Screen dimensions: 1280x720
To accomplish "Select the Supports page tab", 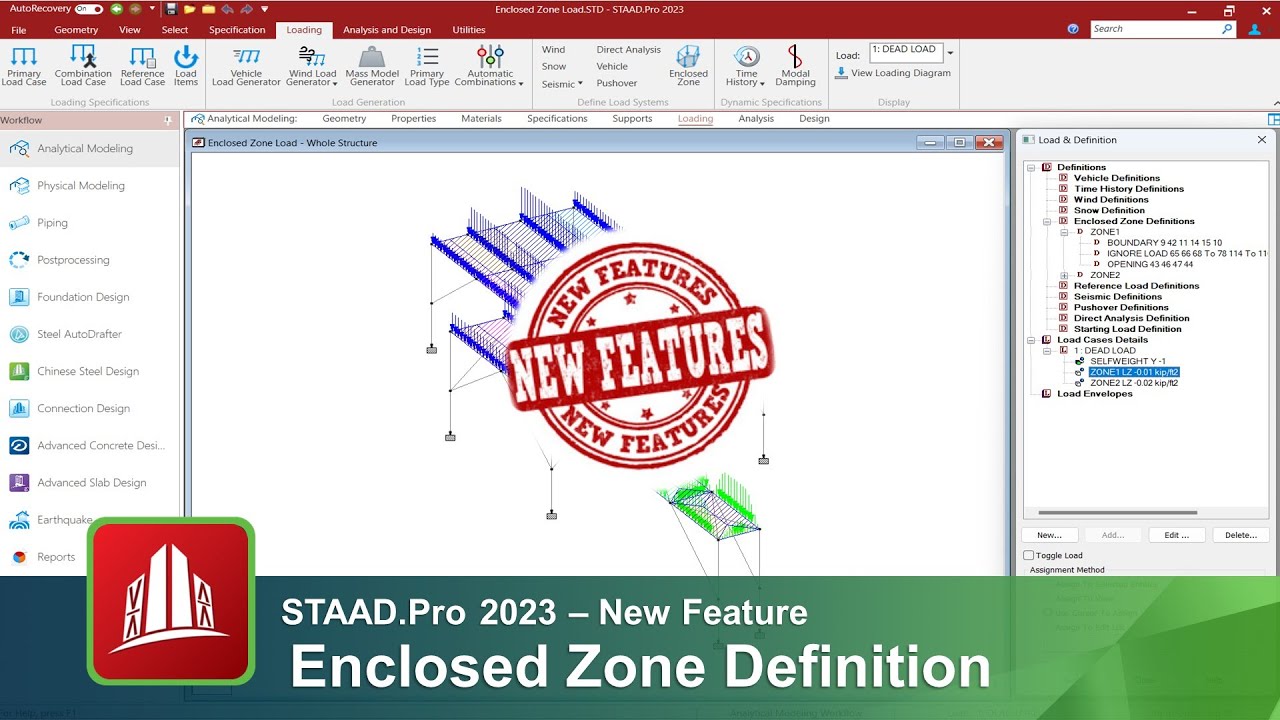I will pyautogui.click(x=632, y=119).
